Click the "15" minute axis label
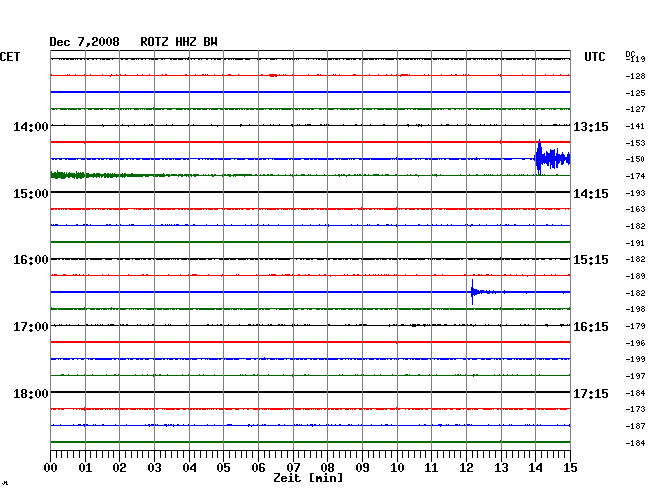Viewport: 650px width, 494px height. (x=570, y=468)
